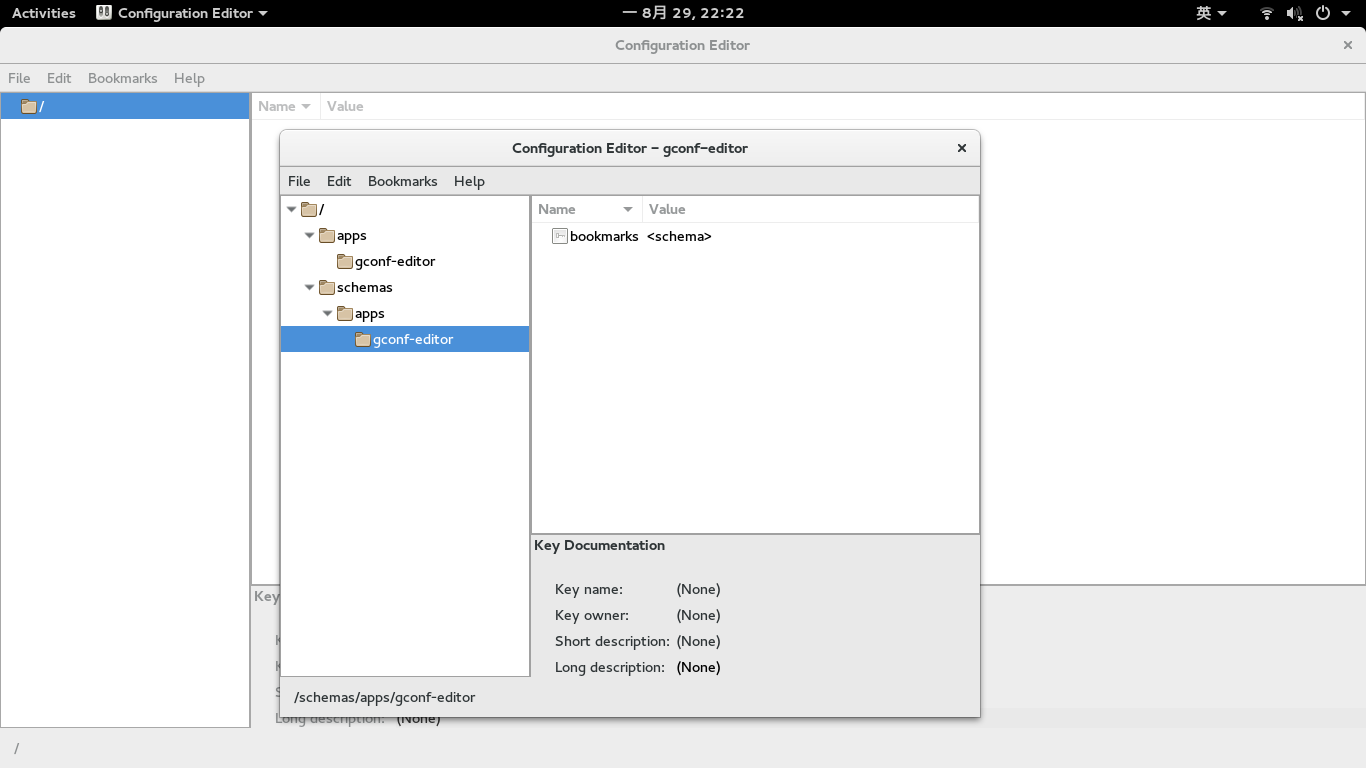Collapse the root / tree node
Viewport: 1366px width, 768px height.
[292, 210]
